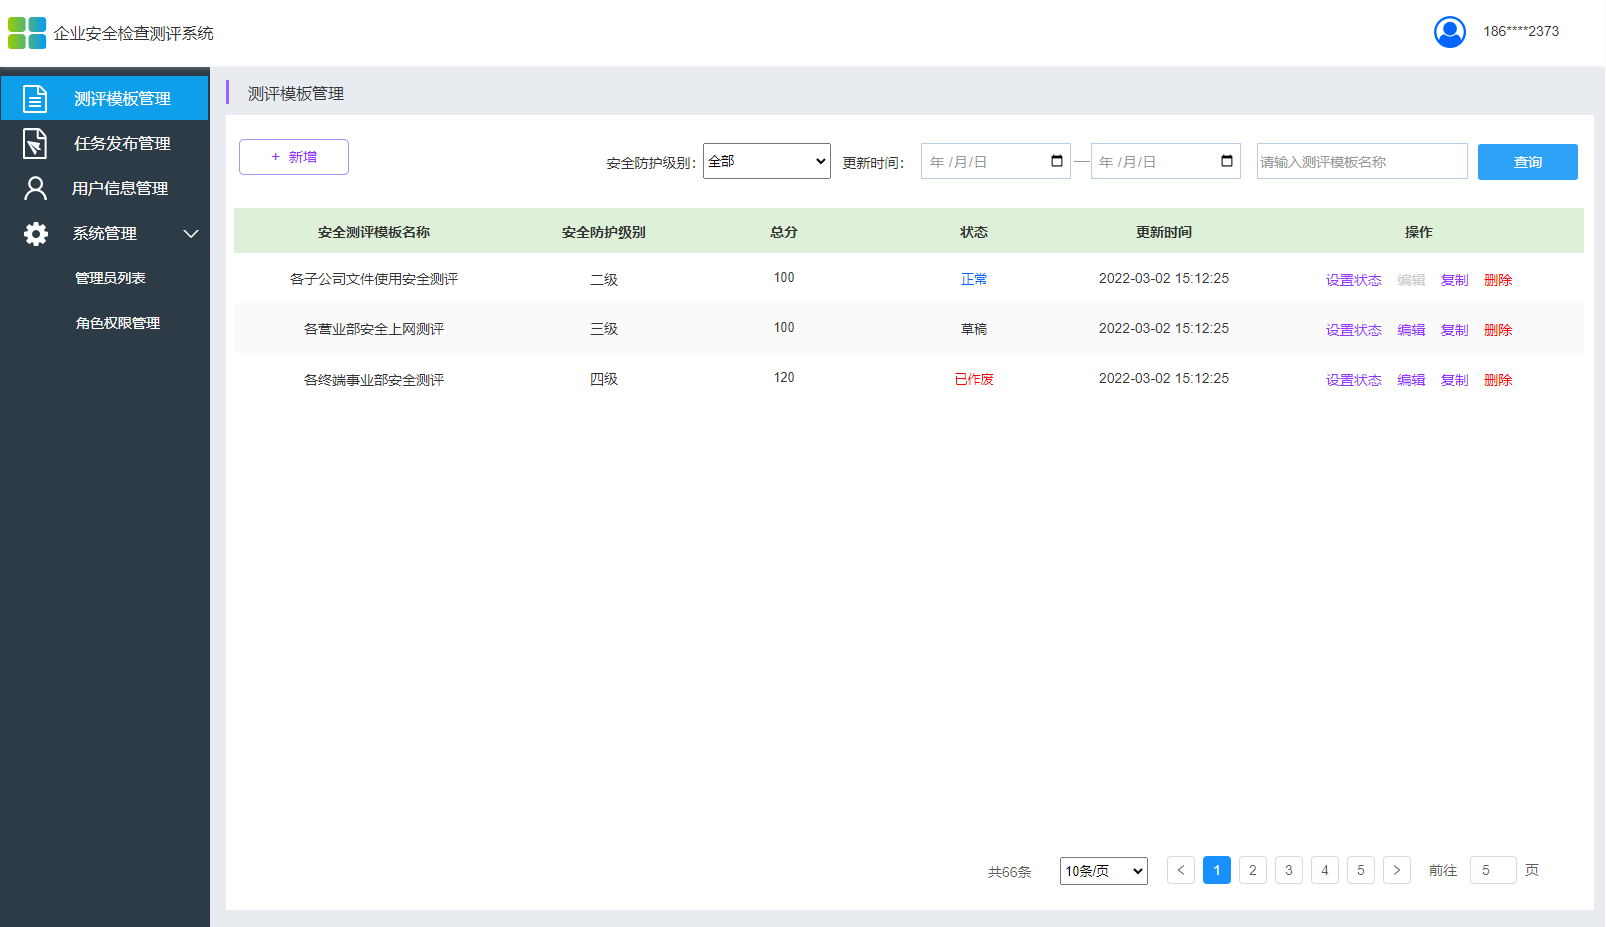Click 删除 for 各营业部安全上网测评
This screenshot has height=927, width=1606.
(1498, 330)
